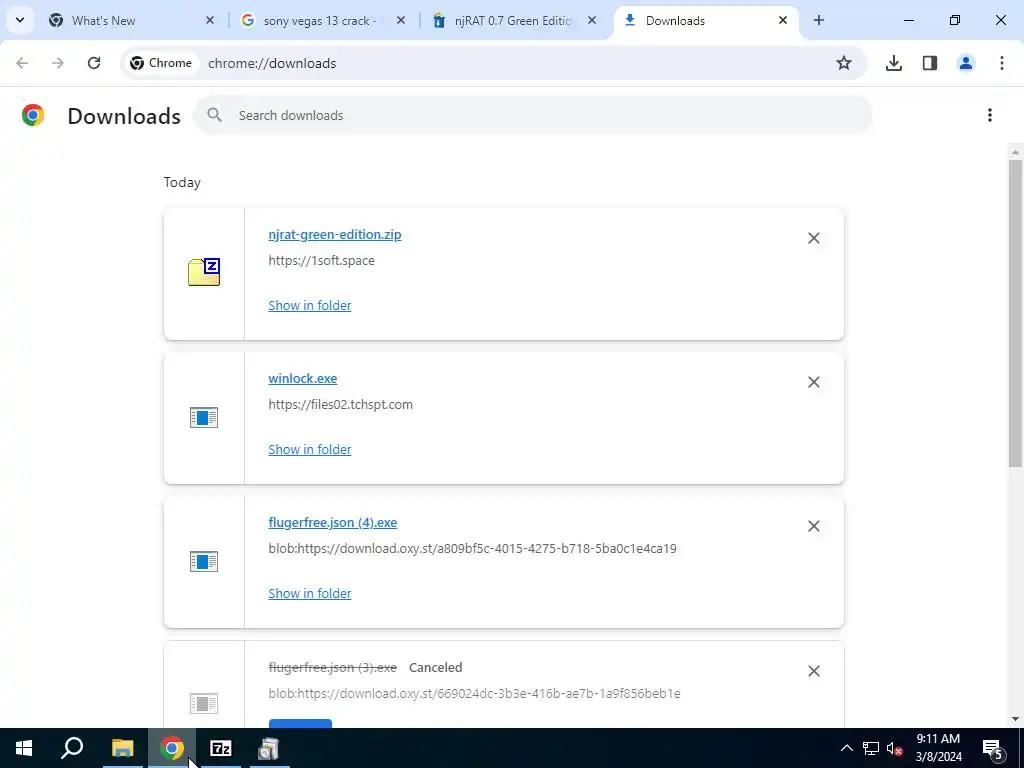Switch to the sony vegas 13 crack tab

point(322,21)
